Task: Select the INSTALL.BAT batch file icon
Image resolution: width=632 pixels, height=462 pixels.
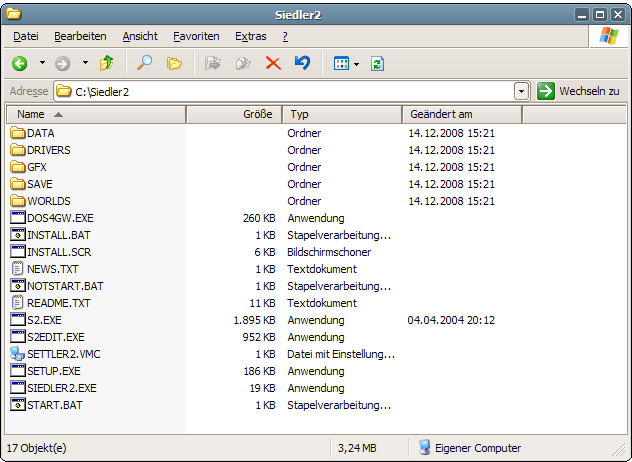Action: tap(18, 234)
